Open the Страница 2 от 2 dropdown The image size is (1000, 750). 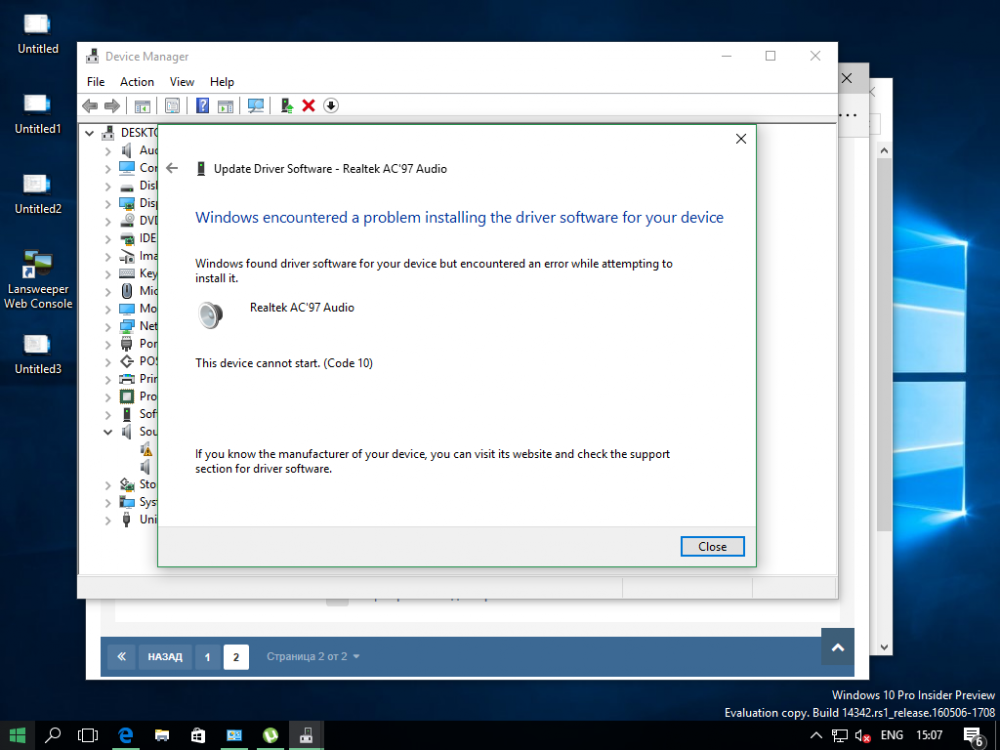click(313, 656)
